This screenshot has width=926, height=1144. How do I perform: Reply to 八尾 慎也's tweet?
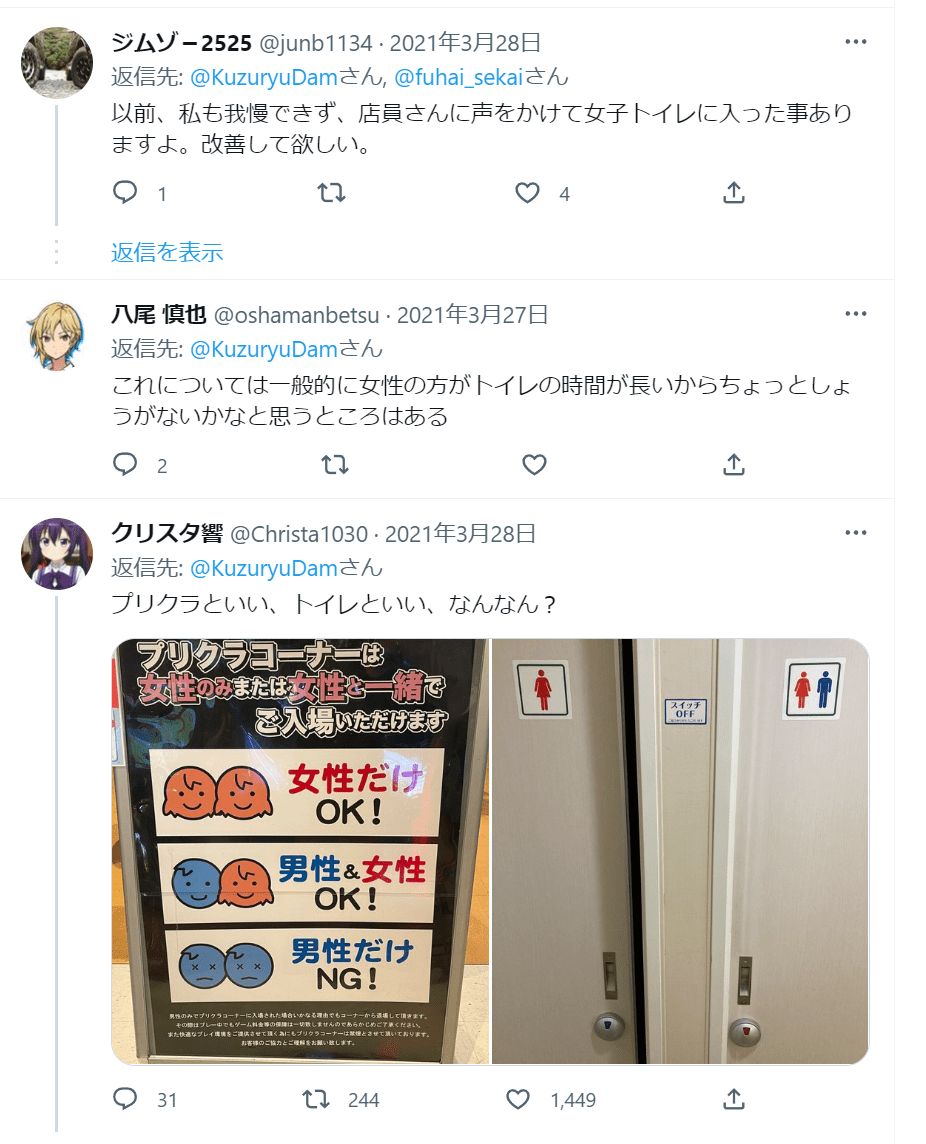pyautogui.click(x=125, y=464)
